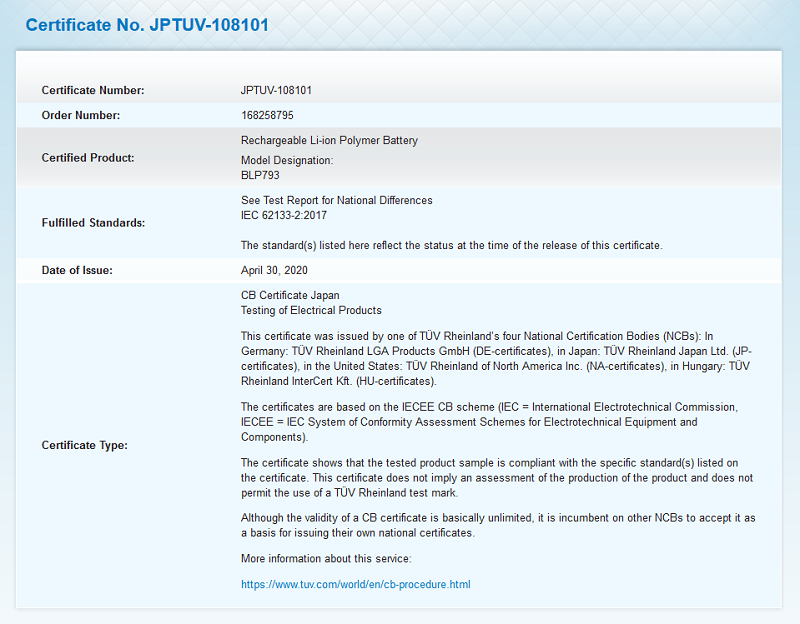The height and width of the screenshot is (624, 800).
Task: Click the 'Certificate Type:' label
Action: click(x=85, y=445)
